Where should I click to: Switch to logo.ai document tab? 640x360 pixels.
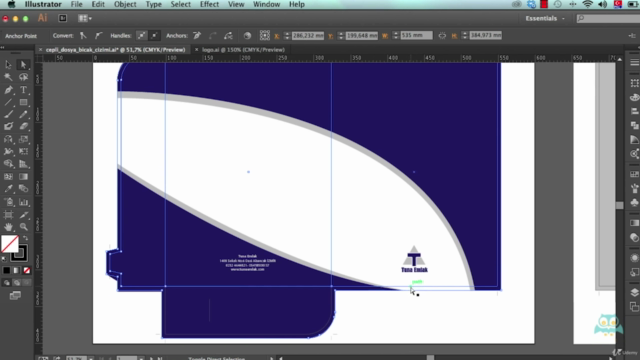pos(243,49)
